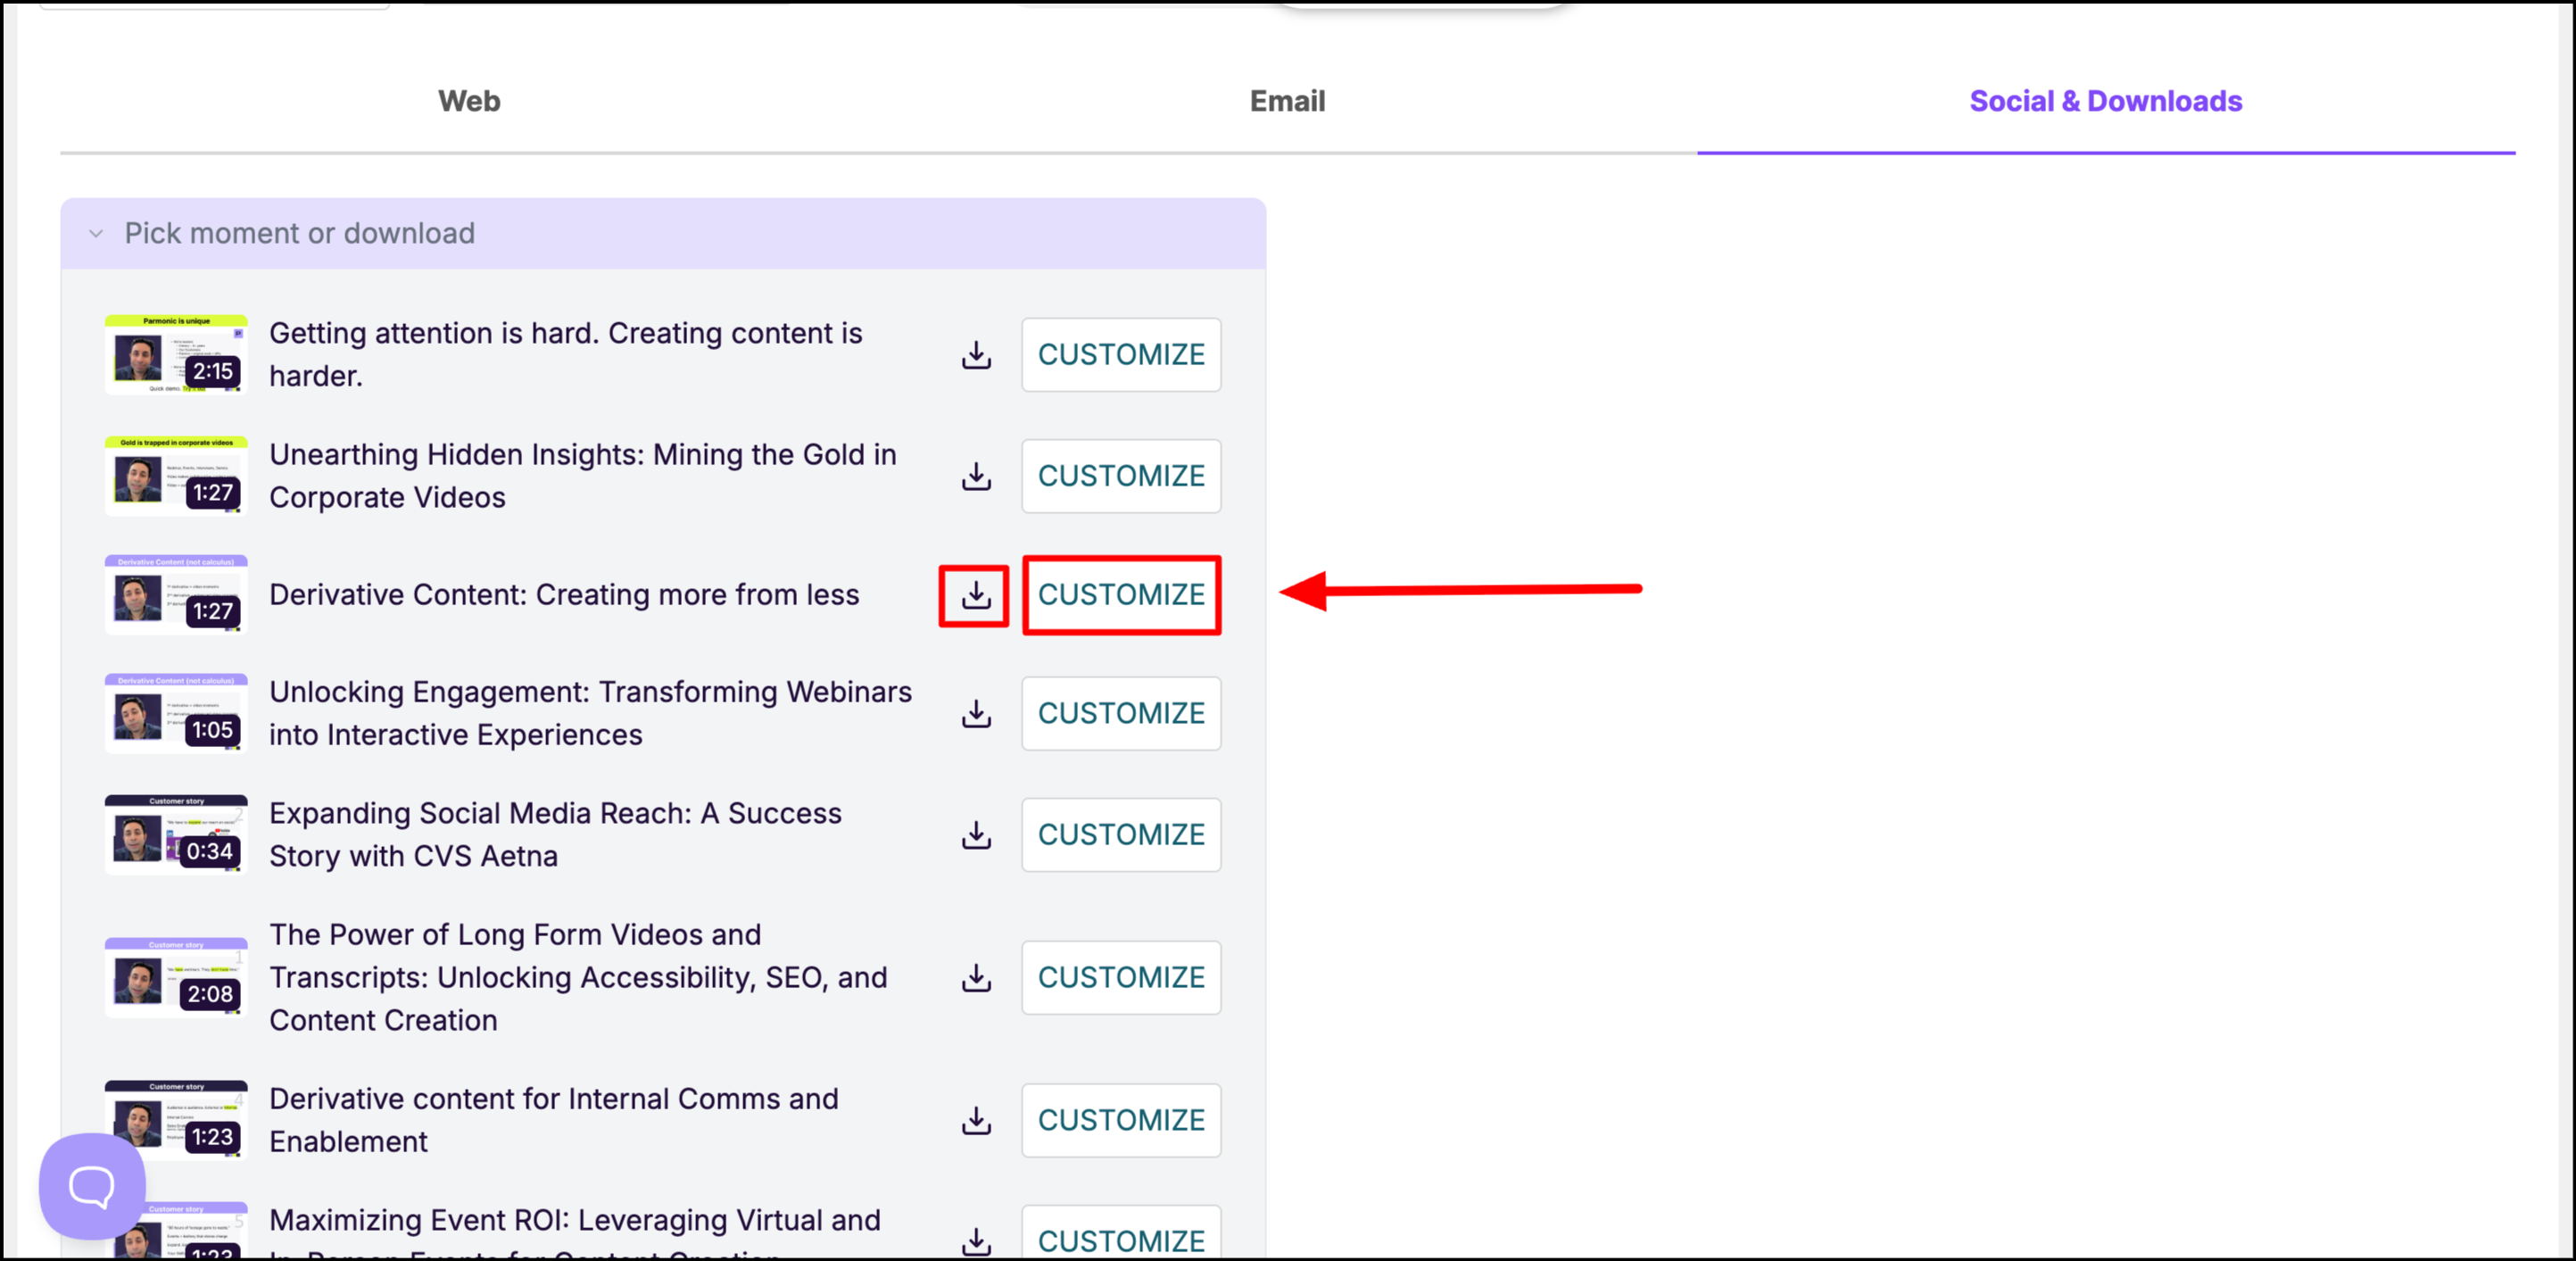Image resolution: width=2576 pixels, height=1261 pixels.
Task: Open the chat support bubble
Action: (x=92, y=1186)
